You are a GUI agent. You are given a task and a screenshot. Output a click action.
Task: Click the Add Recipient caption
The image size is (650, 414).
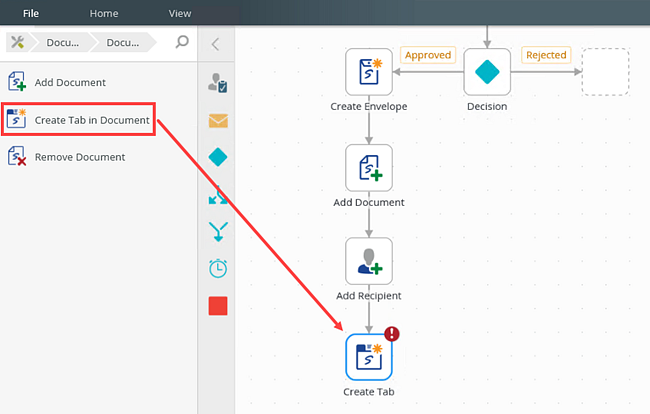(369, 296)
